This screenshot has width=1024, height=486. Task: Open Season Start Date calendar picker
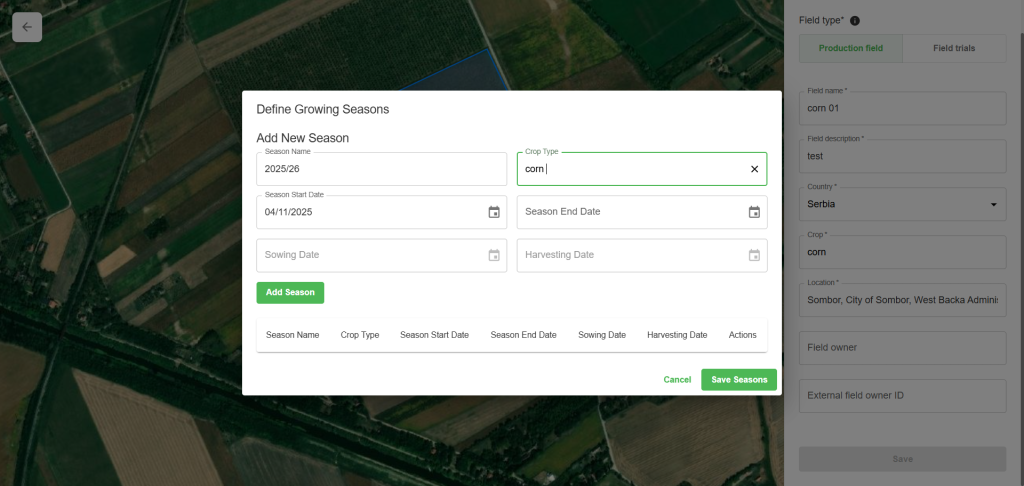tap(494, 212)
